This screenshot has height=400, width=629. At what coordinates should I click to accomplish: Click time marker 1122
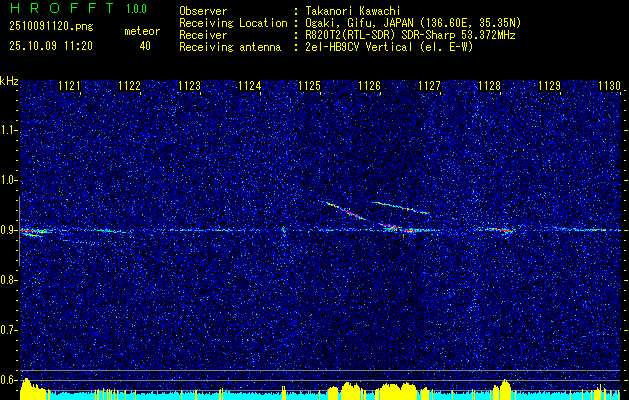coord(129,85)
